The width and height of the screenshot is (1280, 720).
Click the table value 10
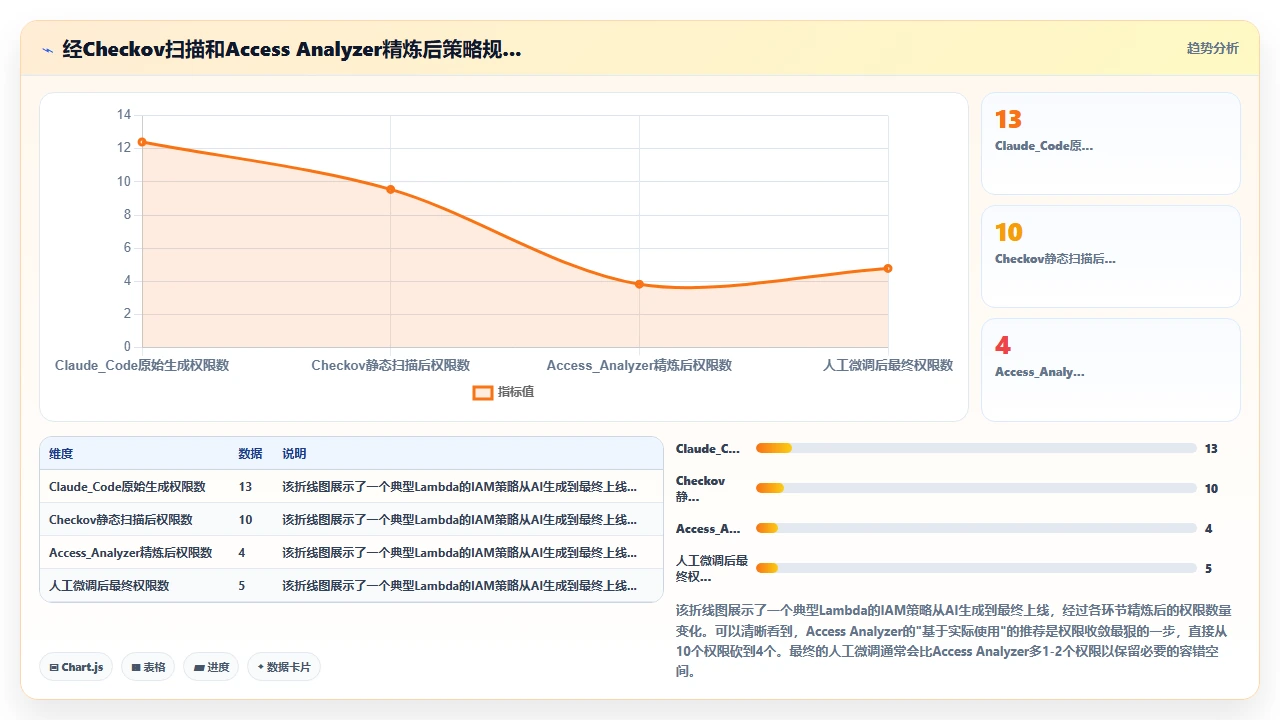(x=245, y=520)
